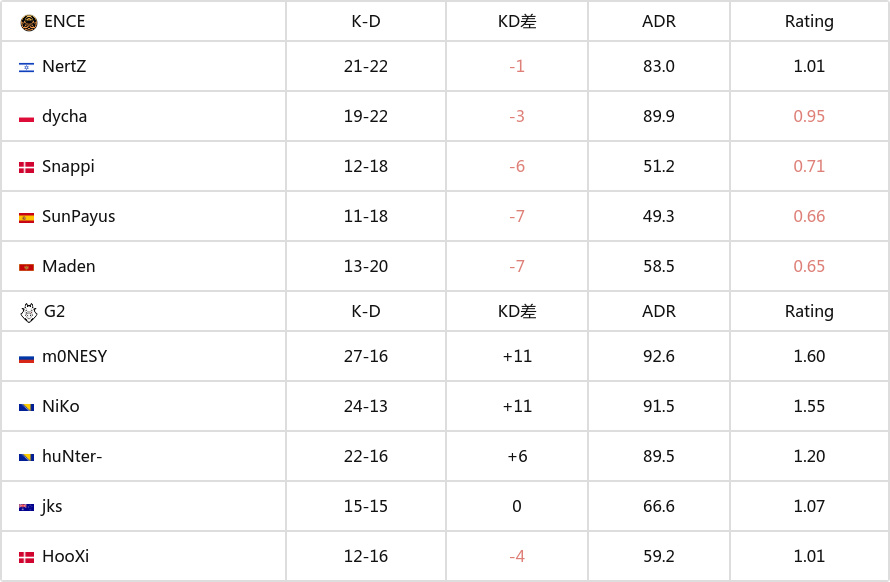Click ENCE K-D column header
Screen dimensions: 890x582
coord(366,21)
